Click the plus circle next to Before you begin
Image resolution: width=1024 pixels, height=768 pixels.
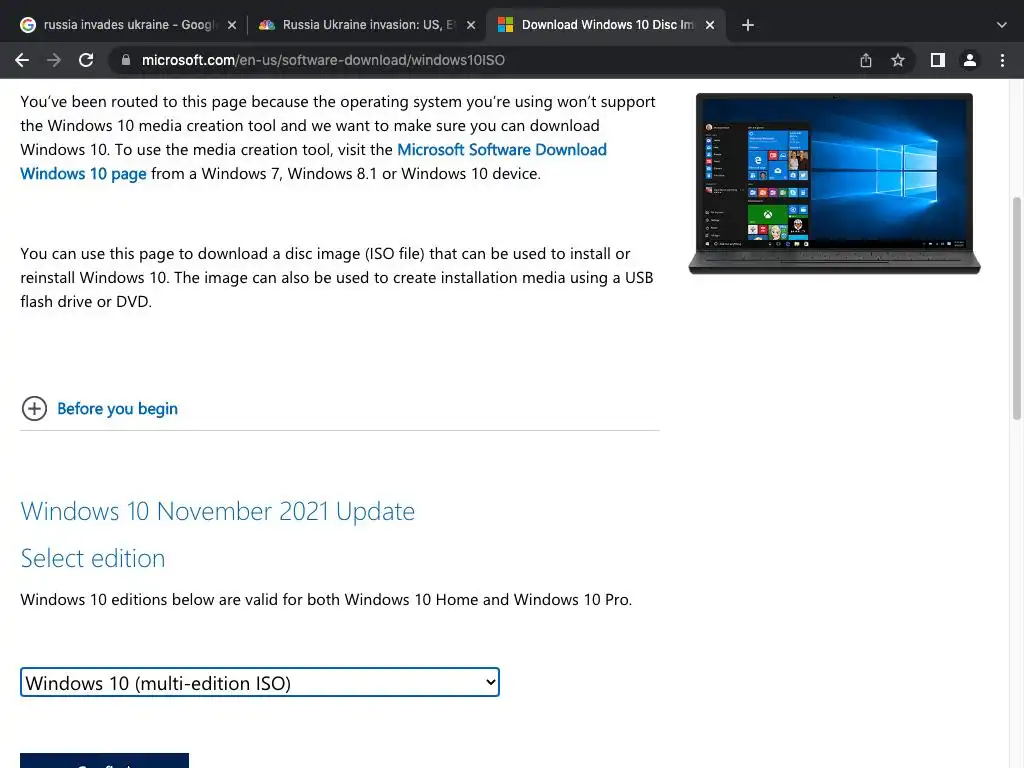[x=34, y=409]
